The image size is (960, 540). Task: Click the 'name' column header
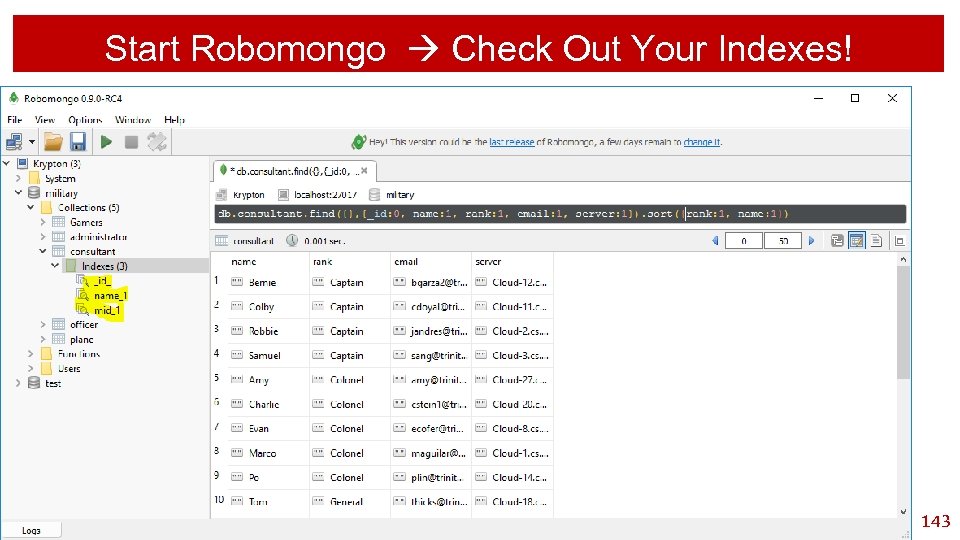click(x=244, y=261)
